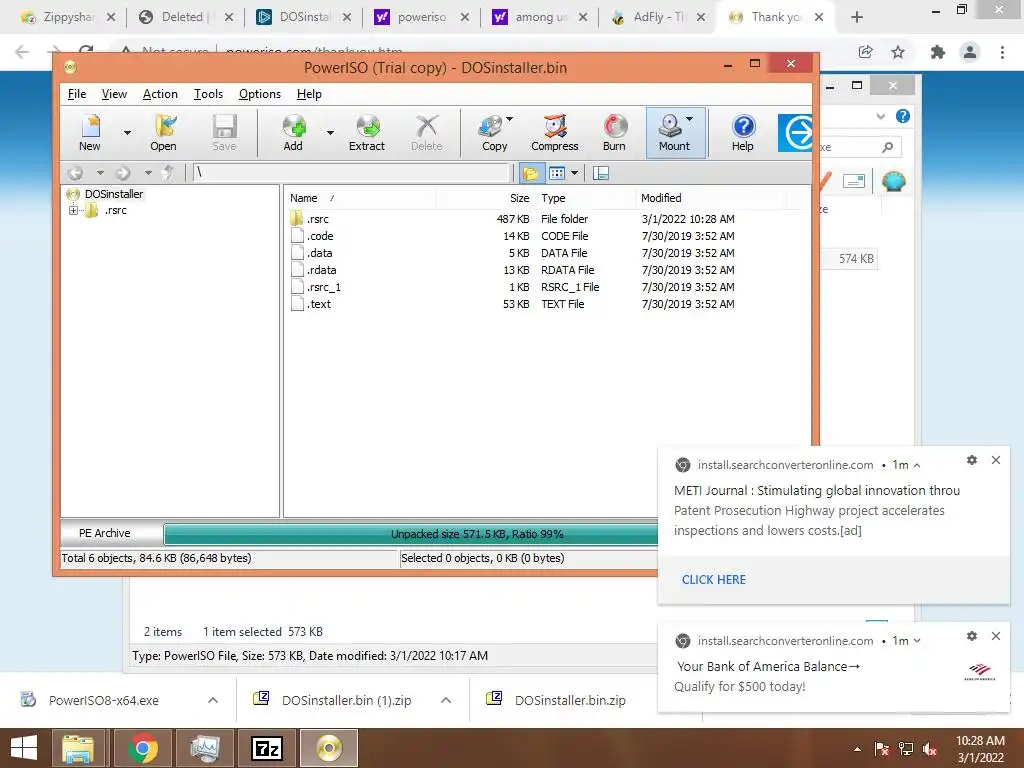Open the Chrome profile avatar icon

[x=970, y=52]
